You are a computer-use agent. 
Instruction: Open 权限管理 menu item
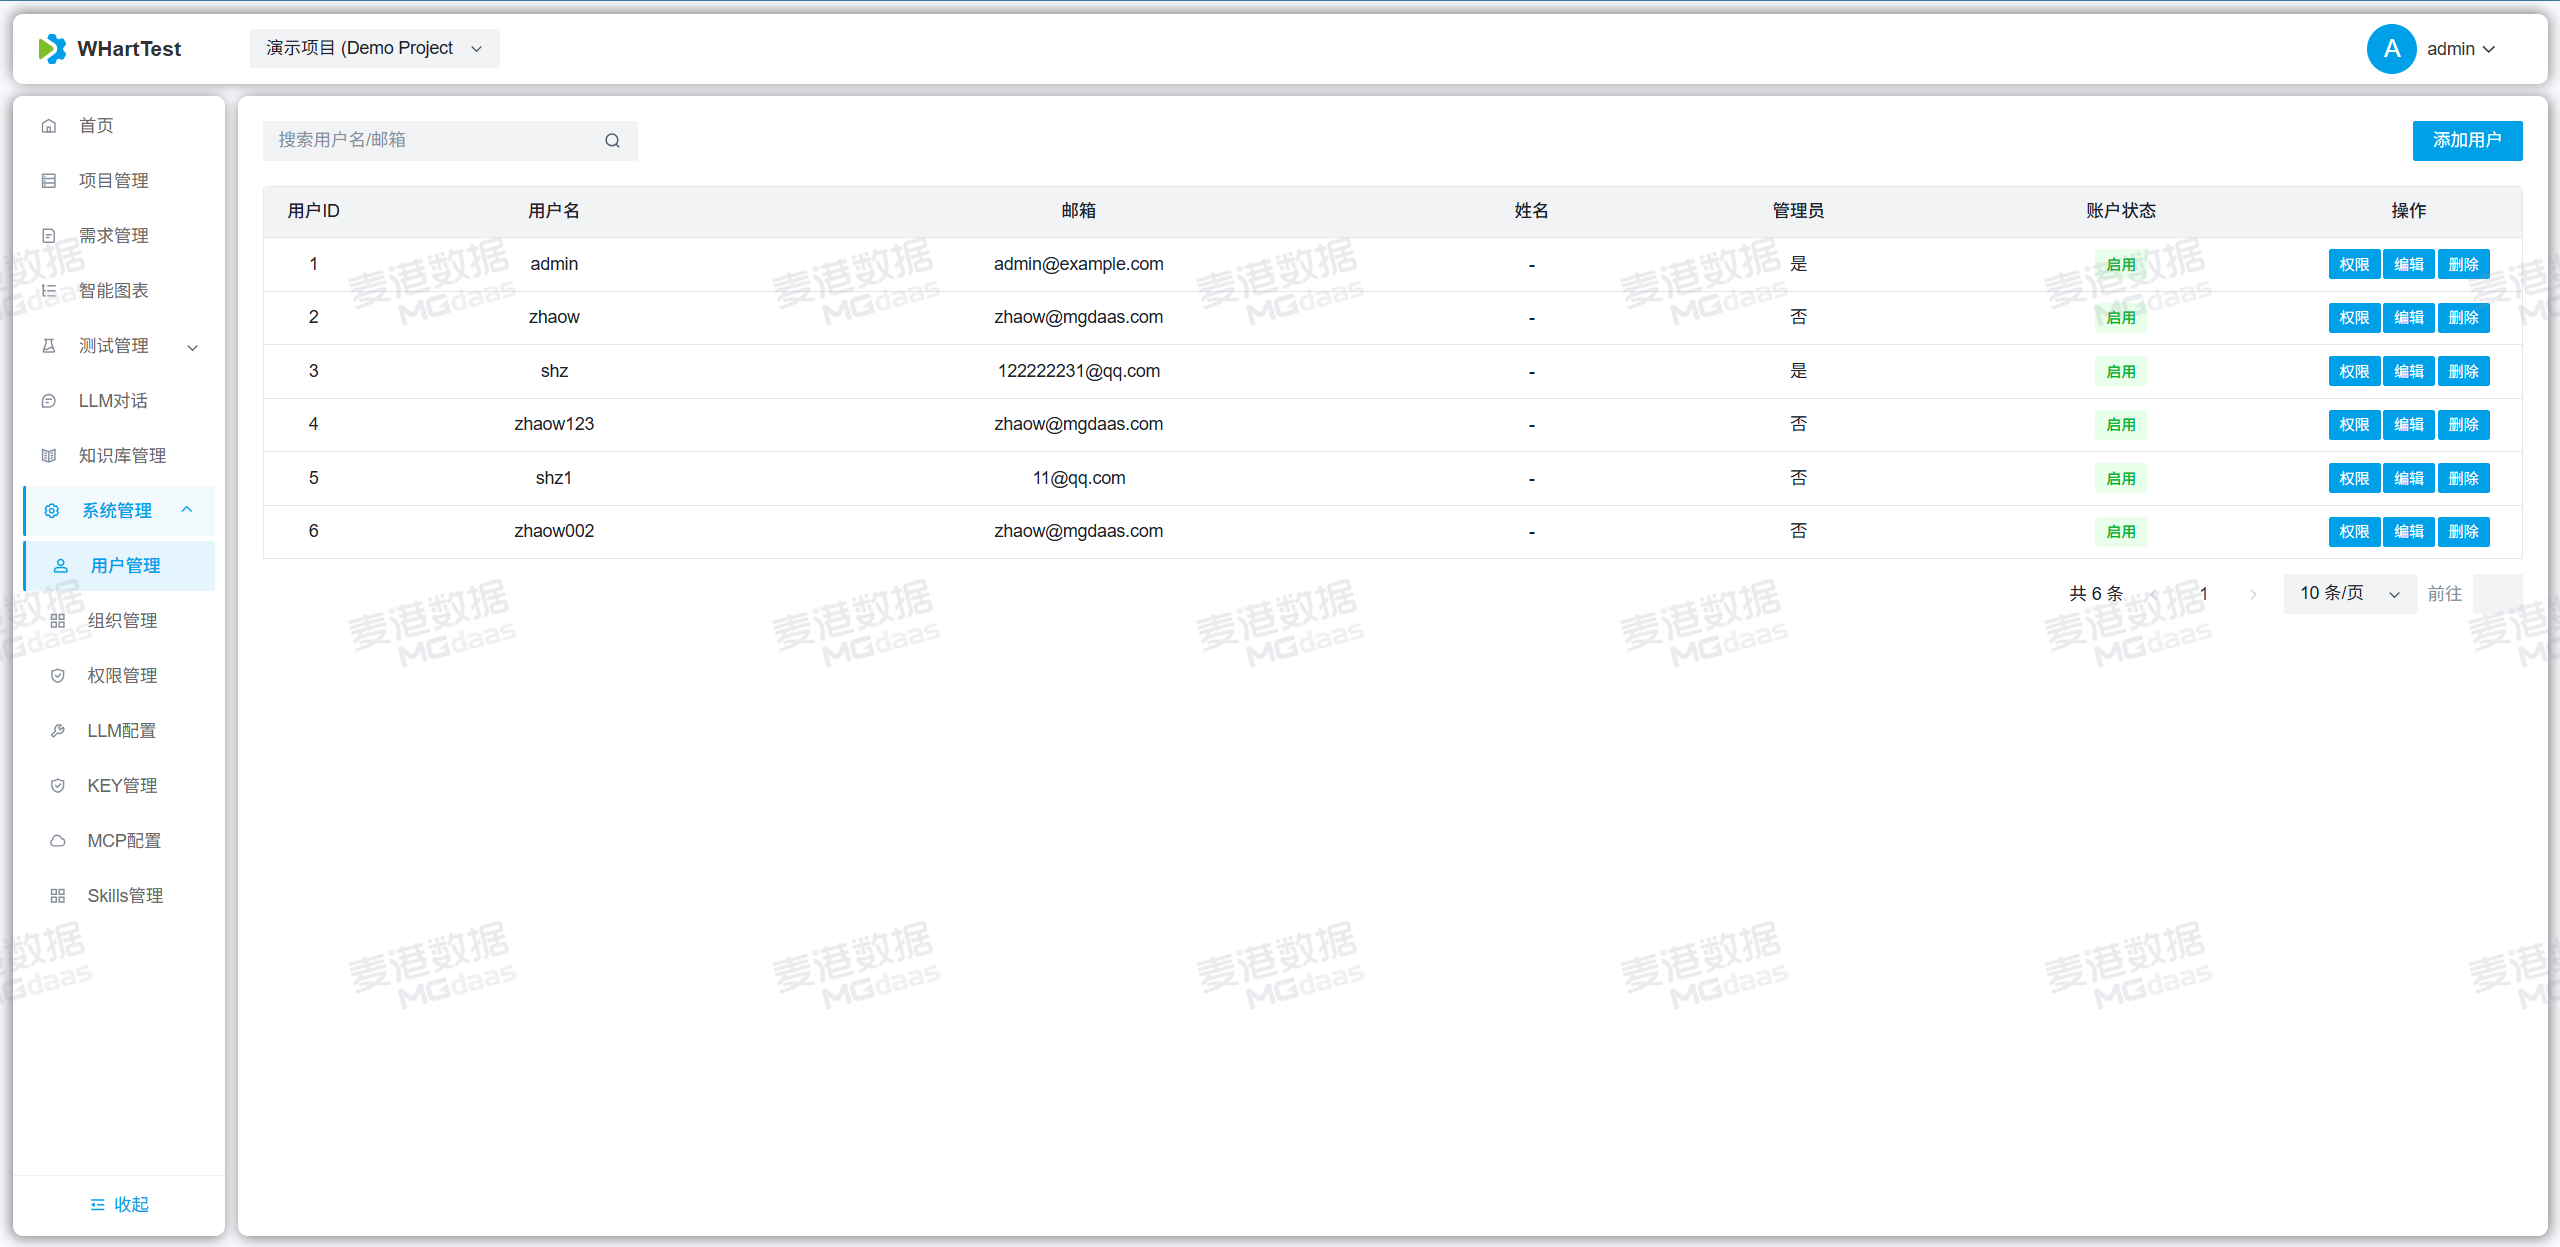[122, 676]
